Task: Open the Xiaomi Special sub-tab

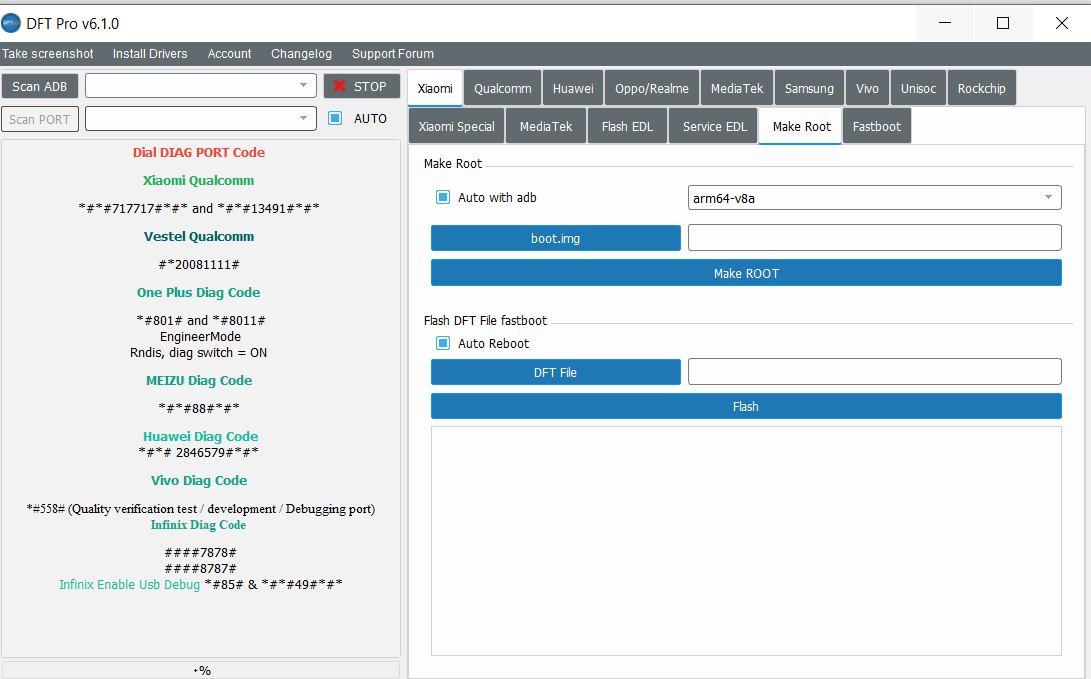Action: [x=456, y=126]
